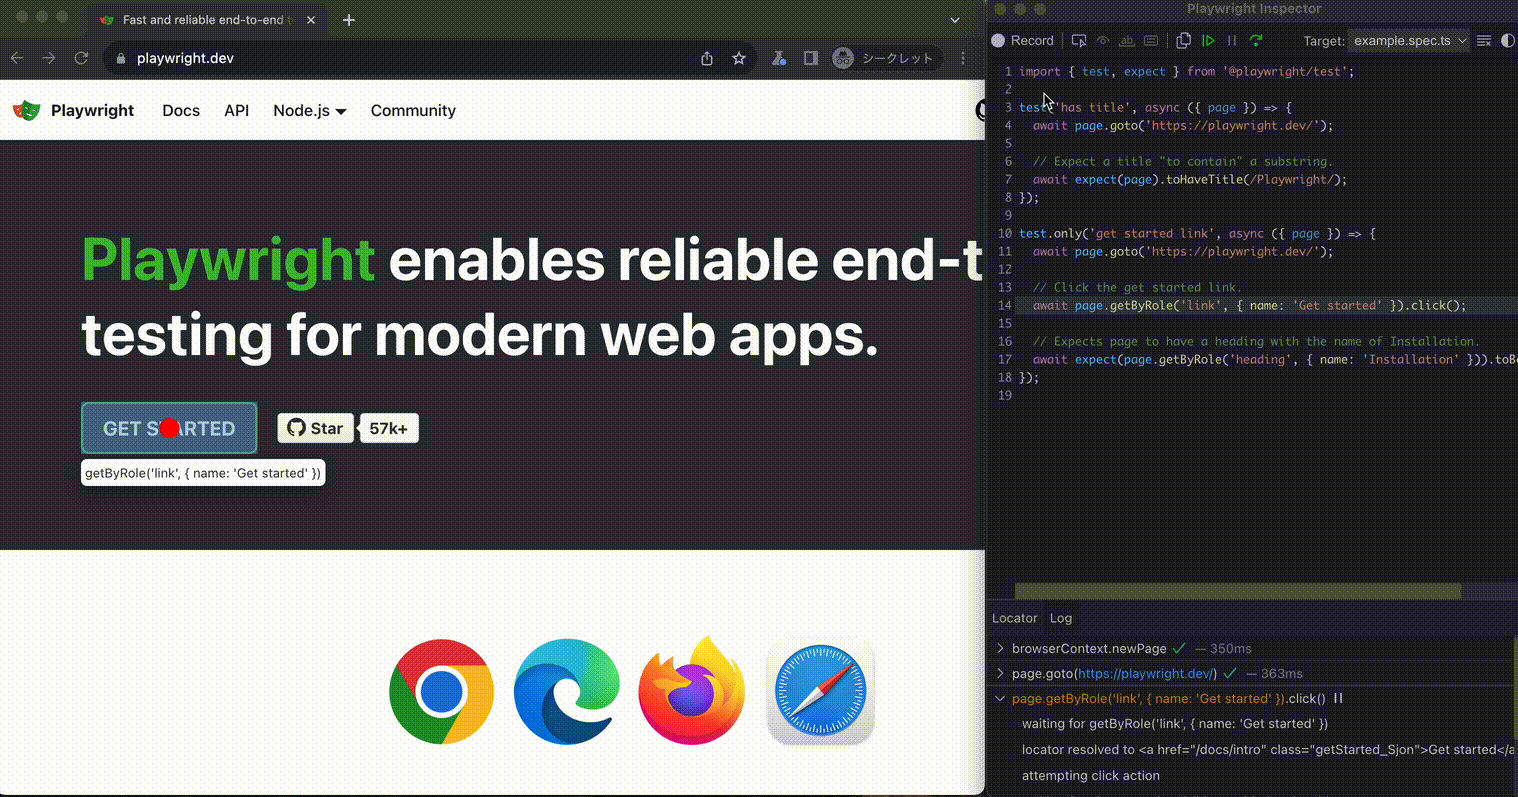Click the https://playwright.dev/ link in log
1518x797 pixels.
[1145, 673]
